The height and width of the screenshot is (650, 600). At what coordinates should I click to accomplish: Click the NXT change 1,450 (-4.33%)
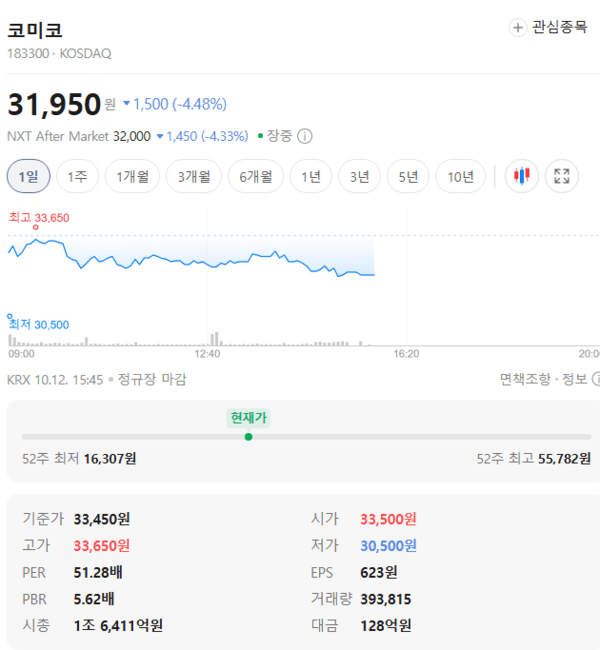tap(202, 136)
